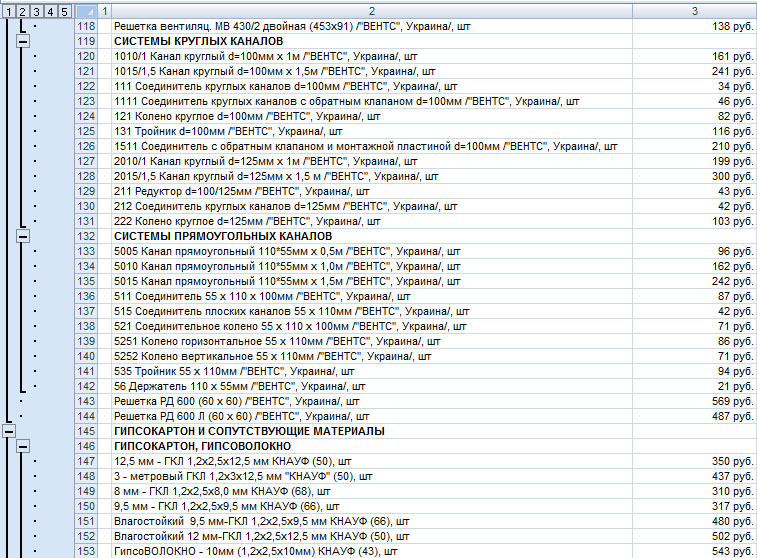The height and width of the screenshot is (558, 757).
Task: Click cell '5005 Канал прямоугольный 110*55мм х 0,5м'
Action: pos(372,251)
